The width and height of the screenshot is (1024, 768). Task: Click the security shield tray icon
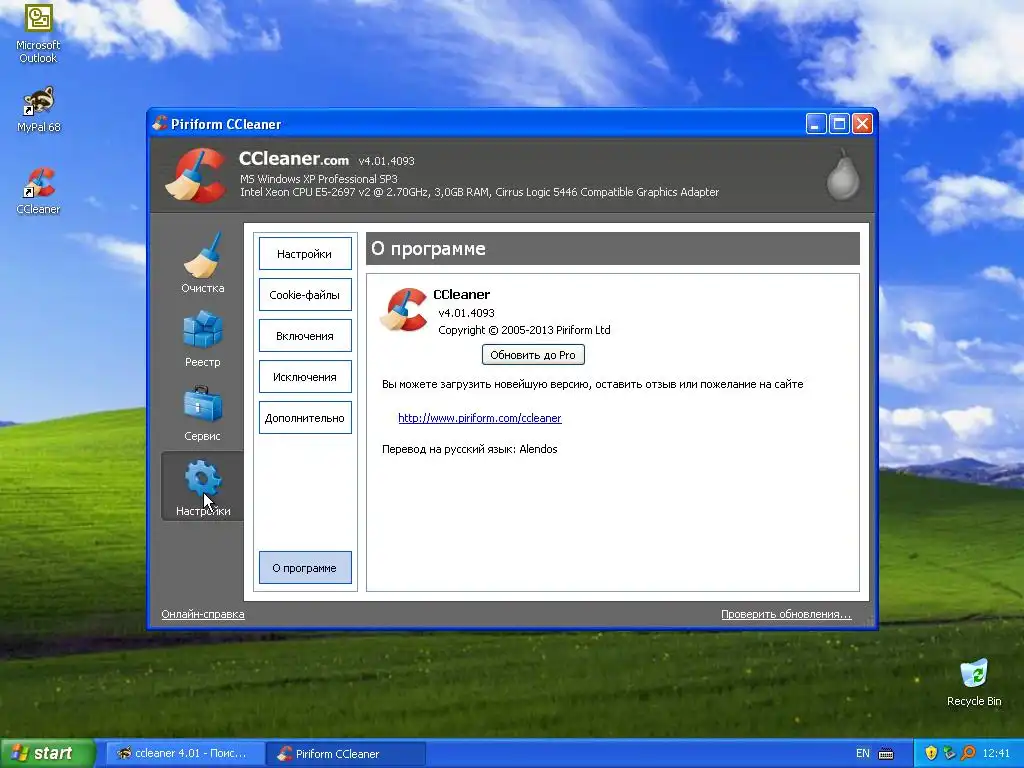pyautogui.click(x=931, y=753)
